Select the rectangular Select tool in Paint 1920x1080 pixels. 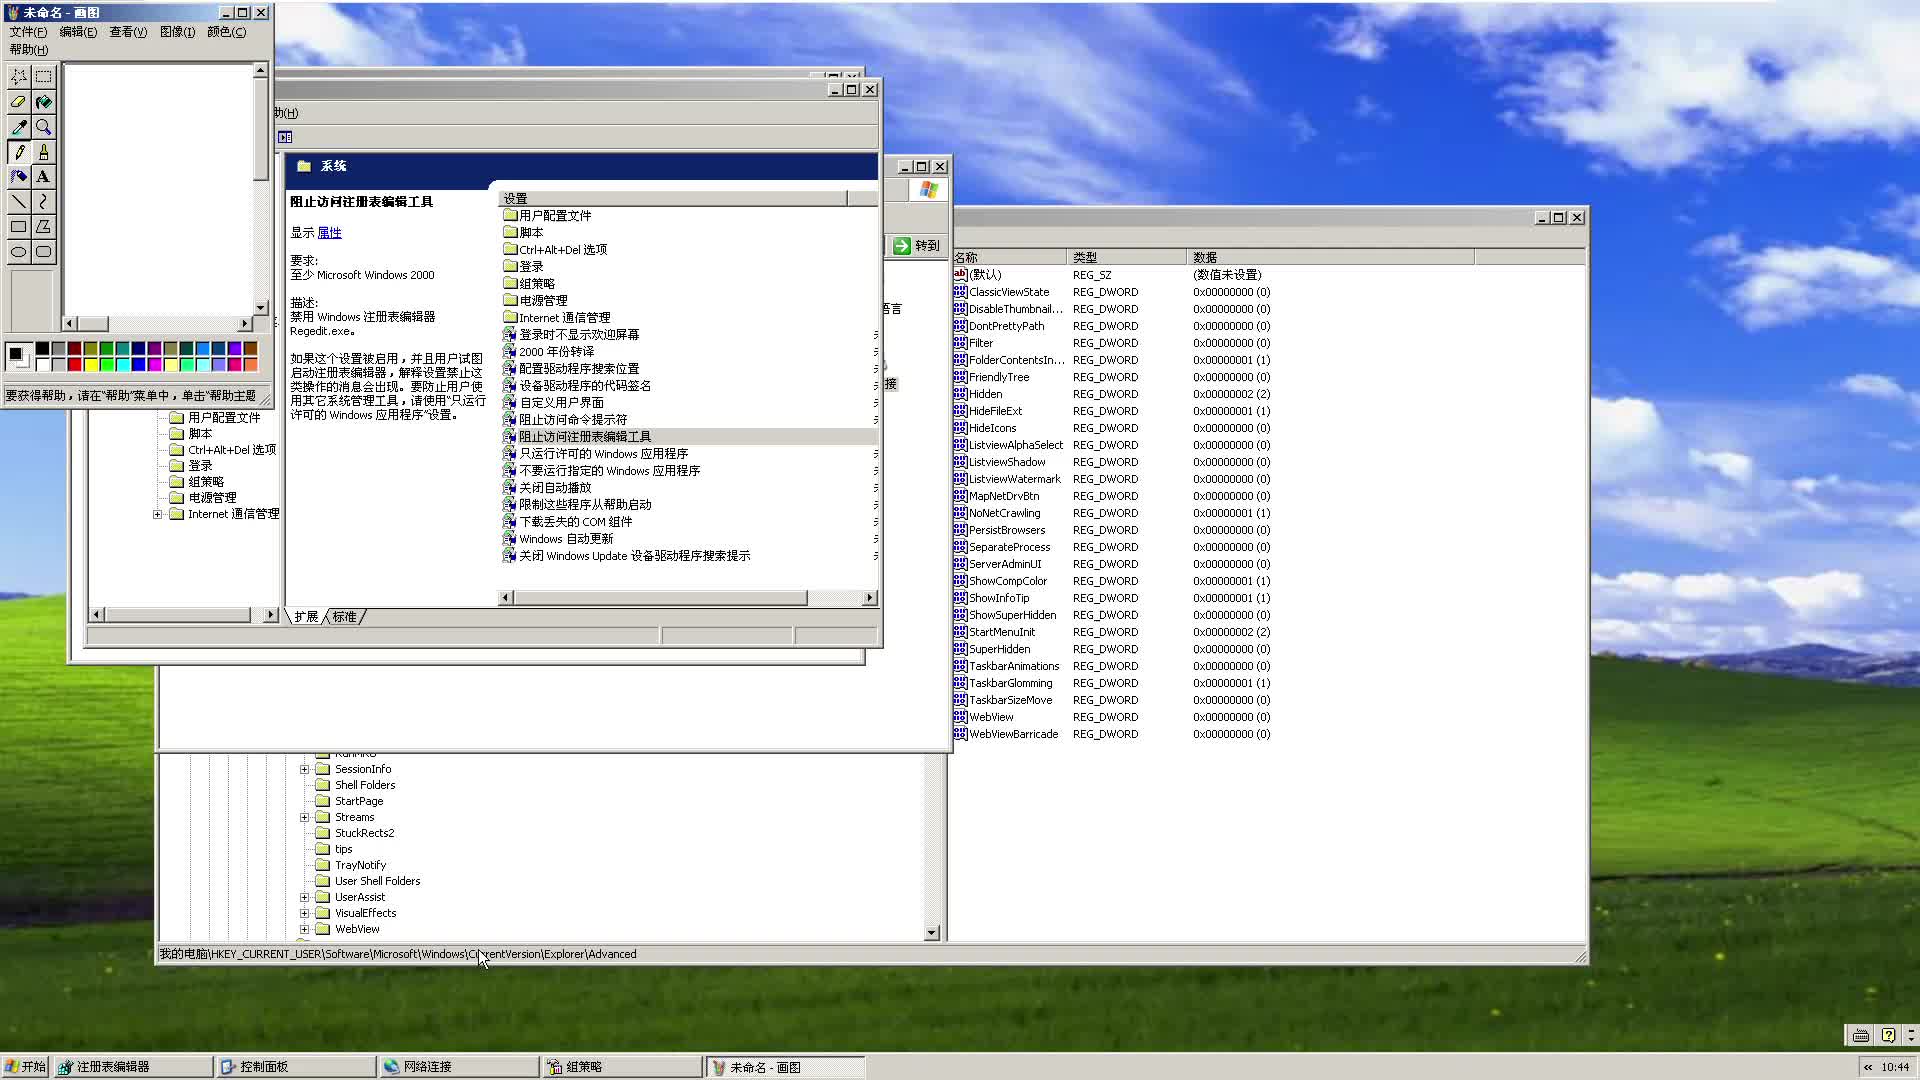pos(43,76)
